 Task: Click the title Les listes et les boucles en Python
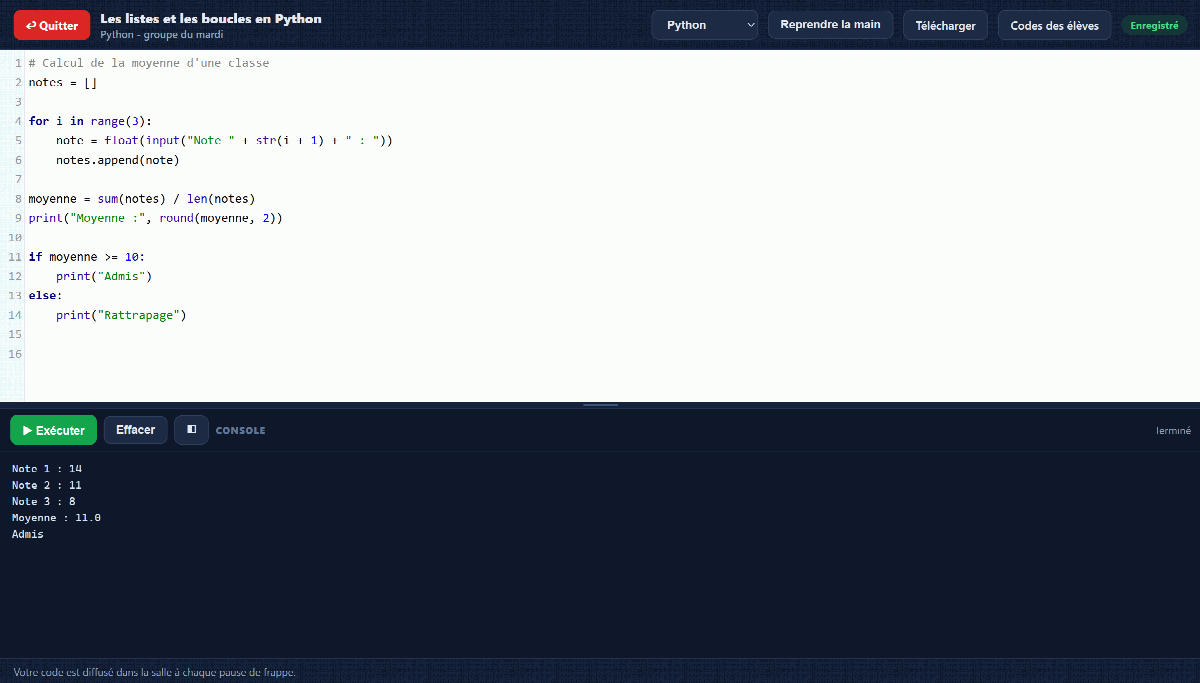pos(211,19)
